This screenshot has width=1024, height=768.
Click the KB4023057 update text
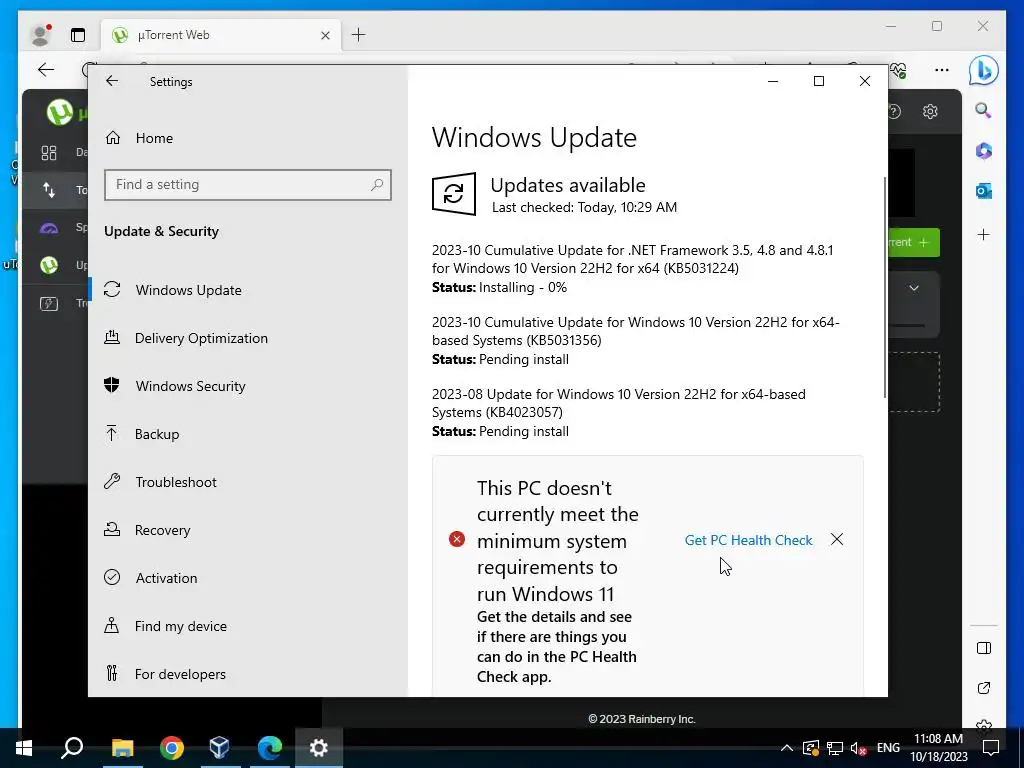click(x=618, y=403)
